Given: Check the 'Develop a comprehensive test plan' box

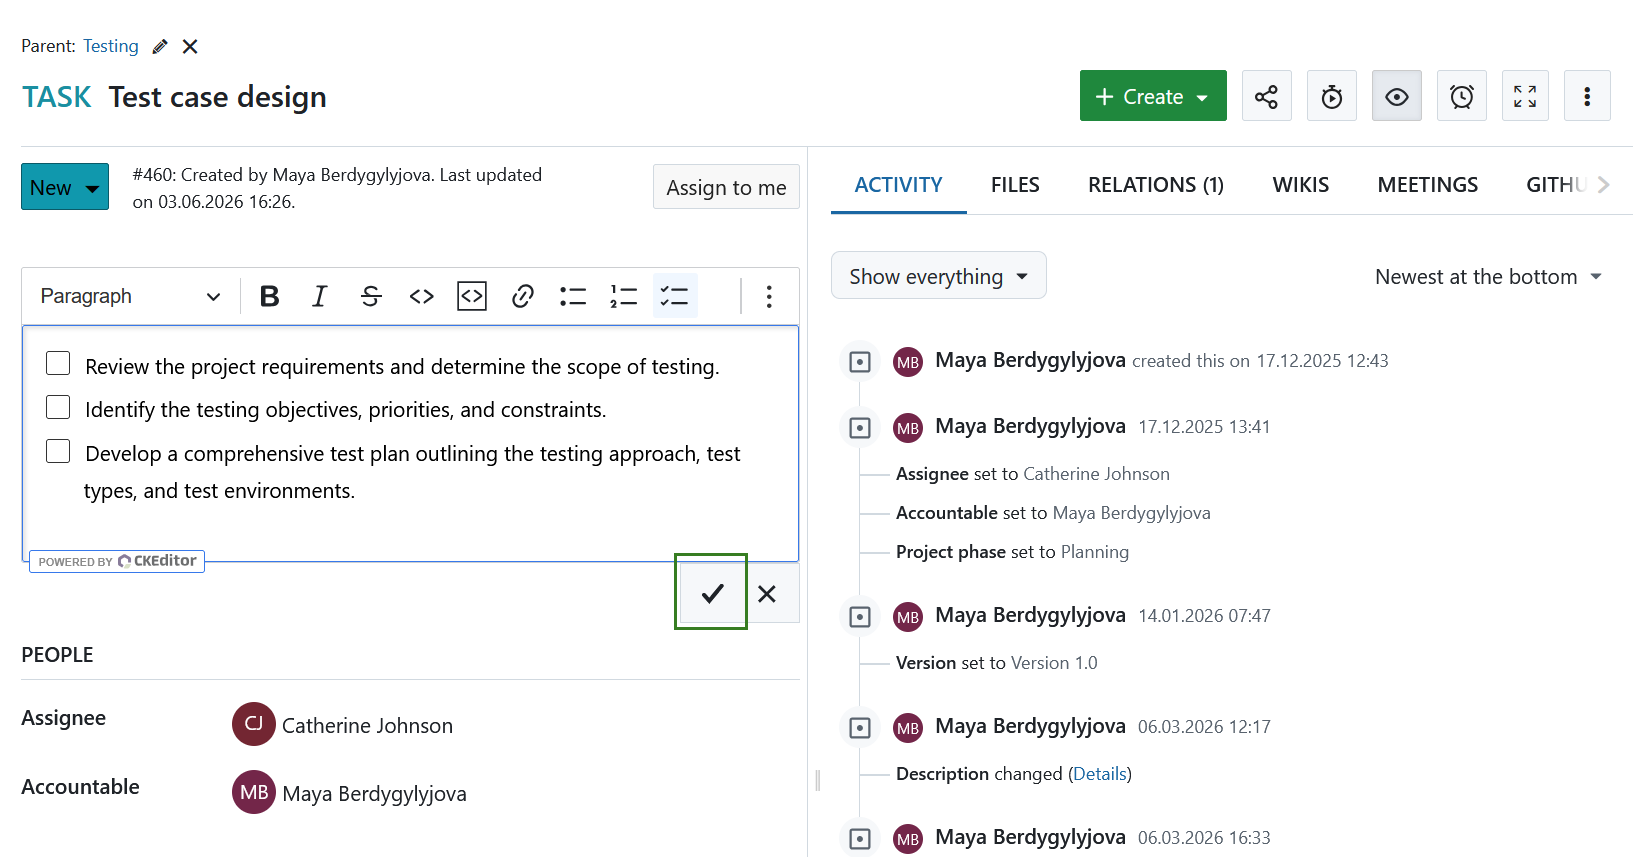Looking at the screenshot, I should point(58,451).
